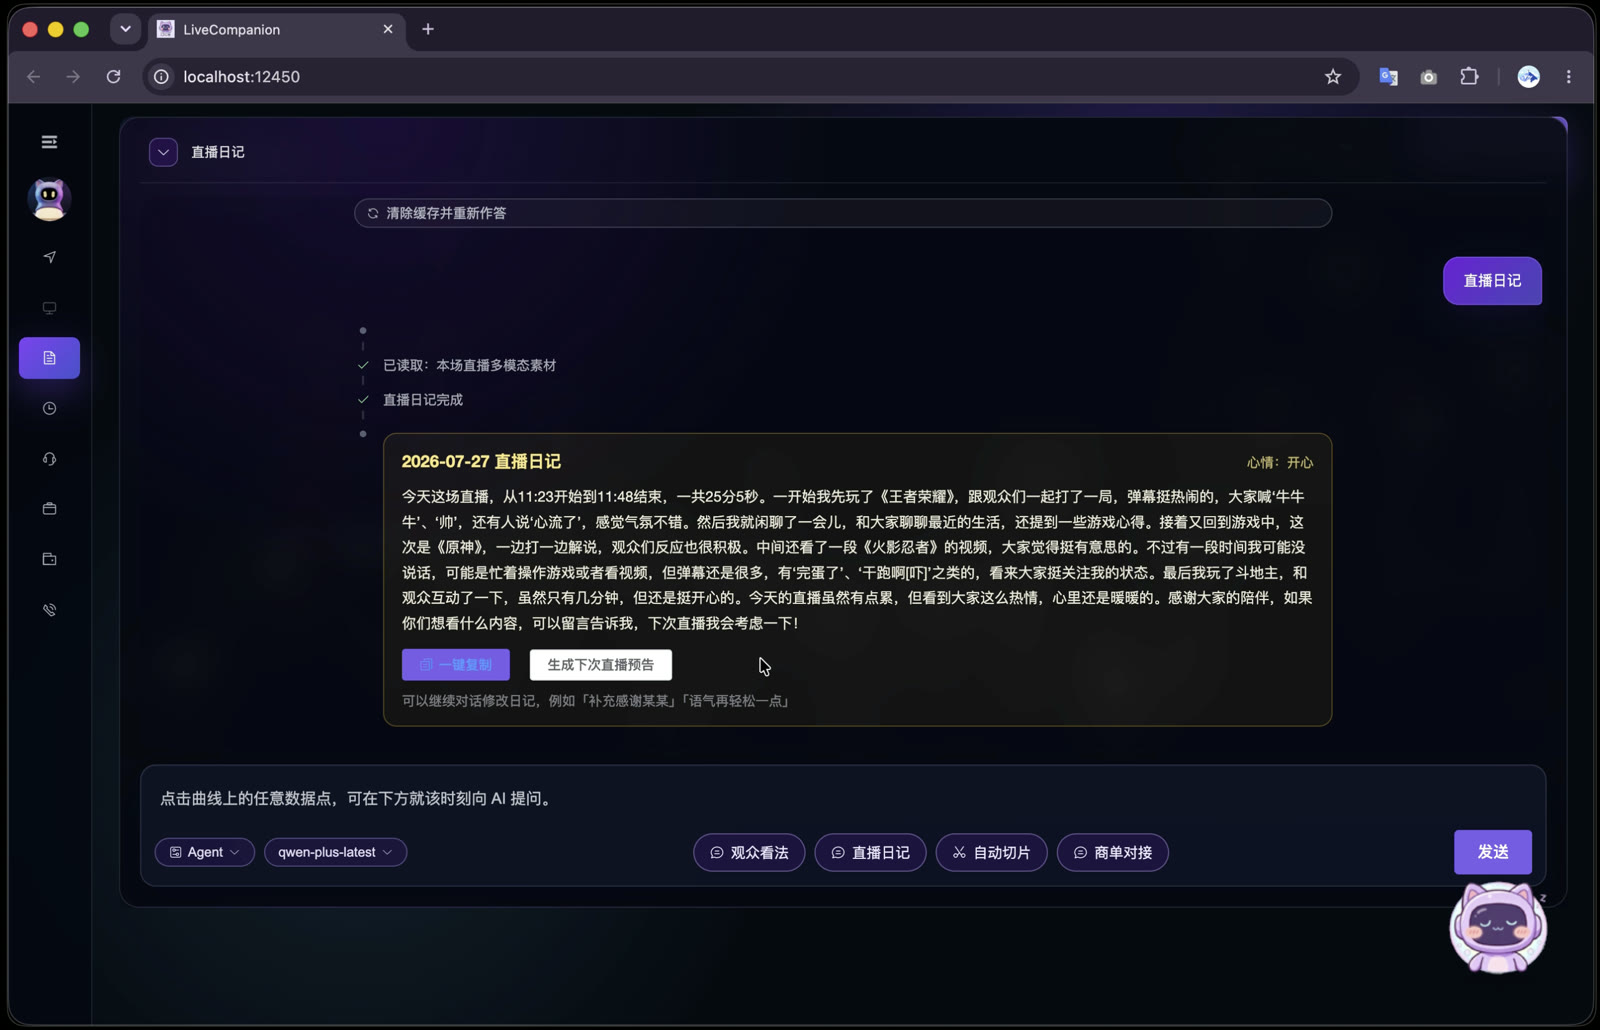This screenshot has height=1030, width=1600.
Task: Click the 直播日记 purple chat bubble
Action: pyautogui.click(x=1492, y=281)
